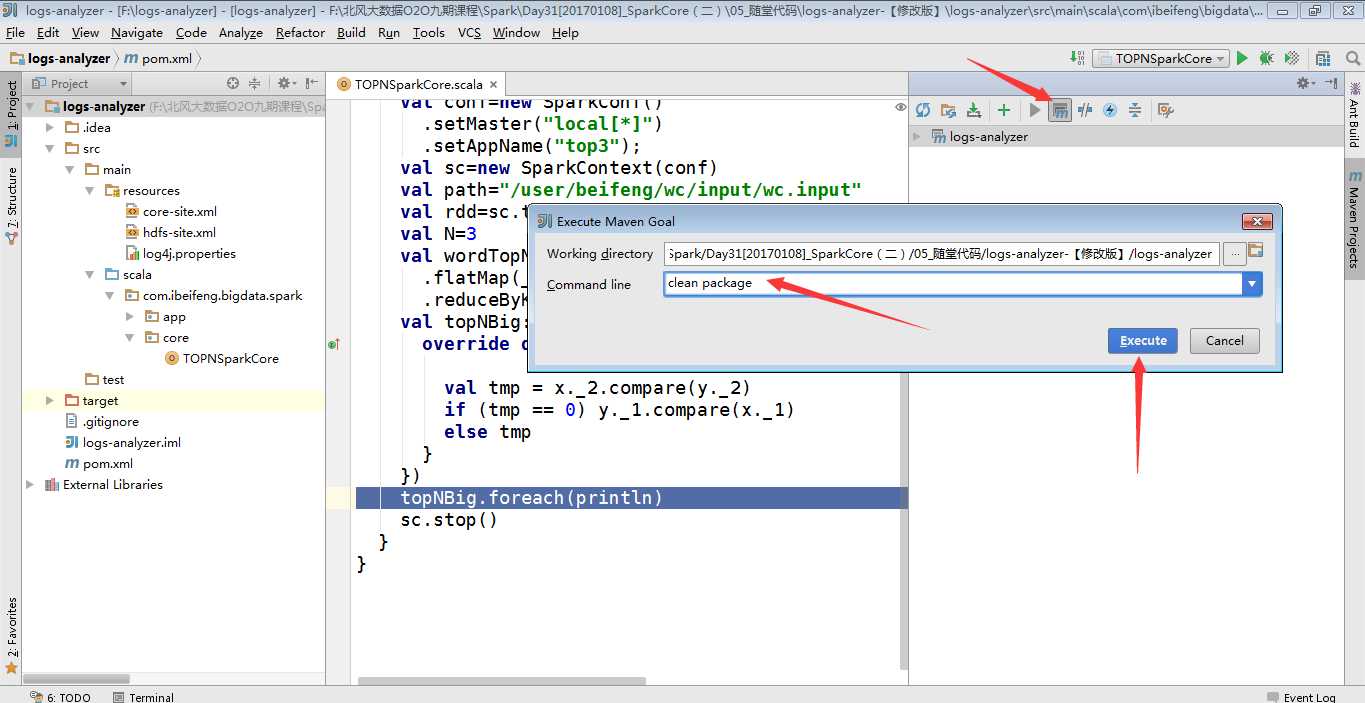
Task: Click Execute Maven Goal toolbar icon
Action: [x=1060, y=110]
